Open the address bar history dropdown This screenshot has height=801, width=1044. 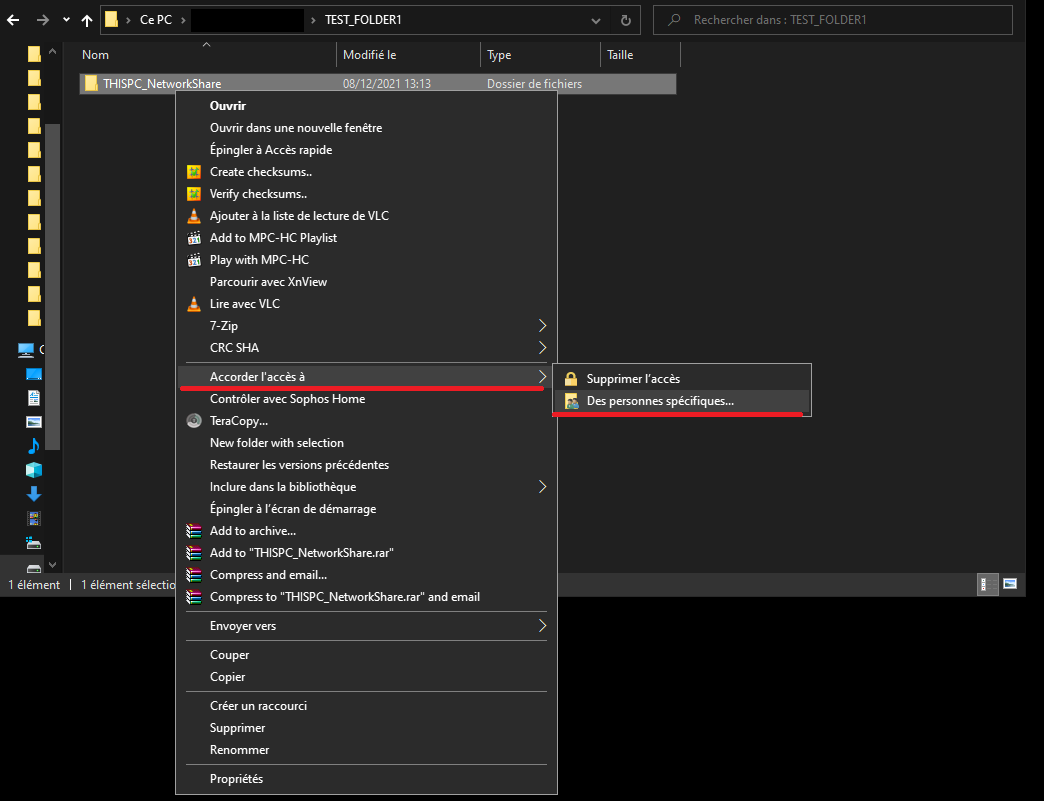pyautogui.click(x=596, y=20)
